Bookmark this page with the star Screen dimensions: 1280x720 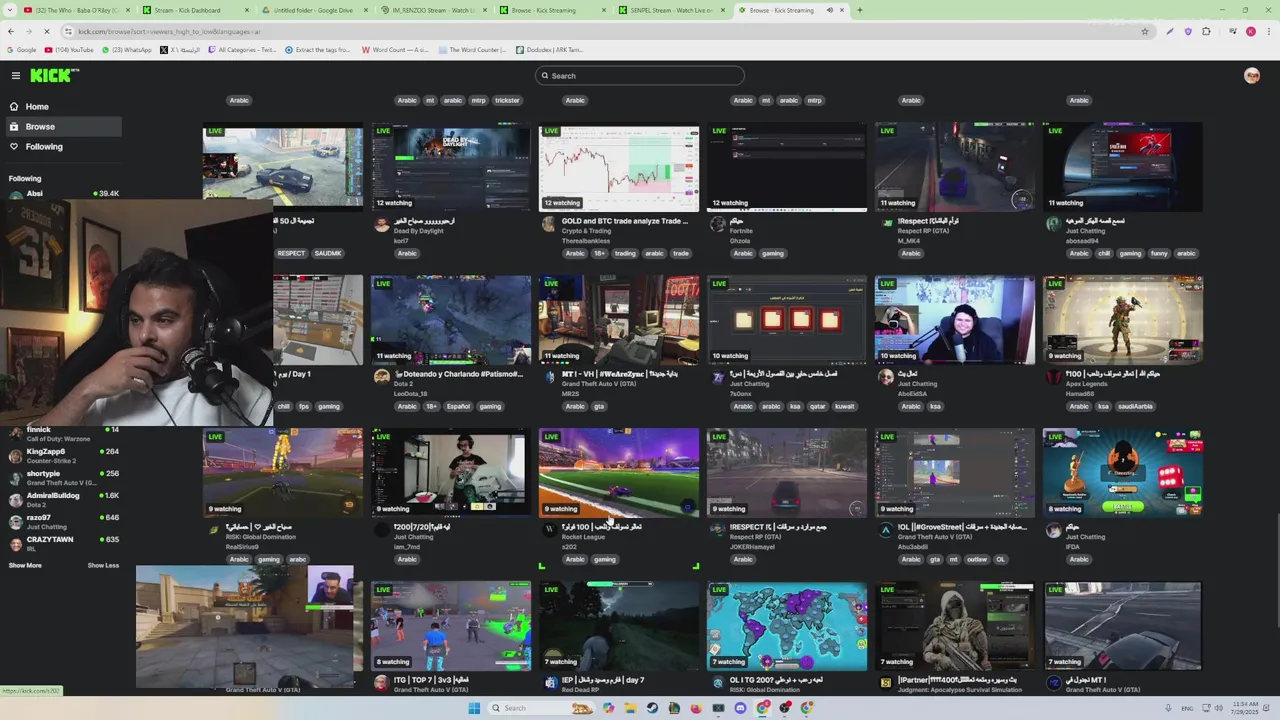click(x=1145, y=32)
